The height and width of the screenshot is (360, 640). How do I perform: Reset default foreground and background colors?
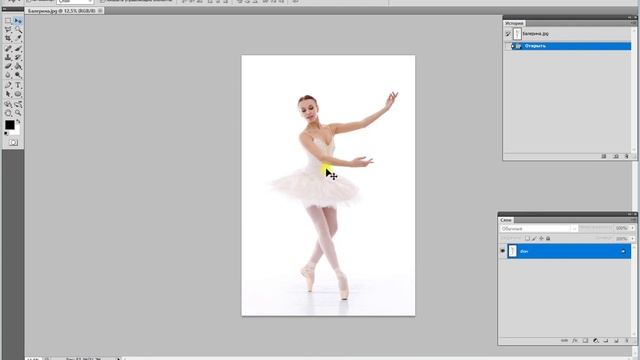[6, 133]
